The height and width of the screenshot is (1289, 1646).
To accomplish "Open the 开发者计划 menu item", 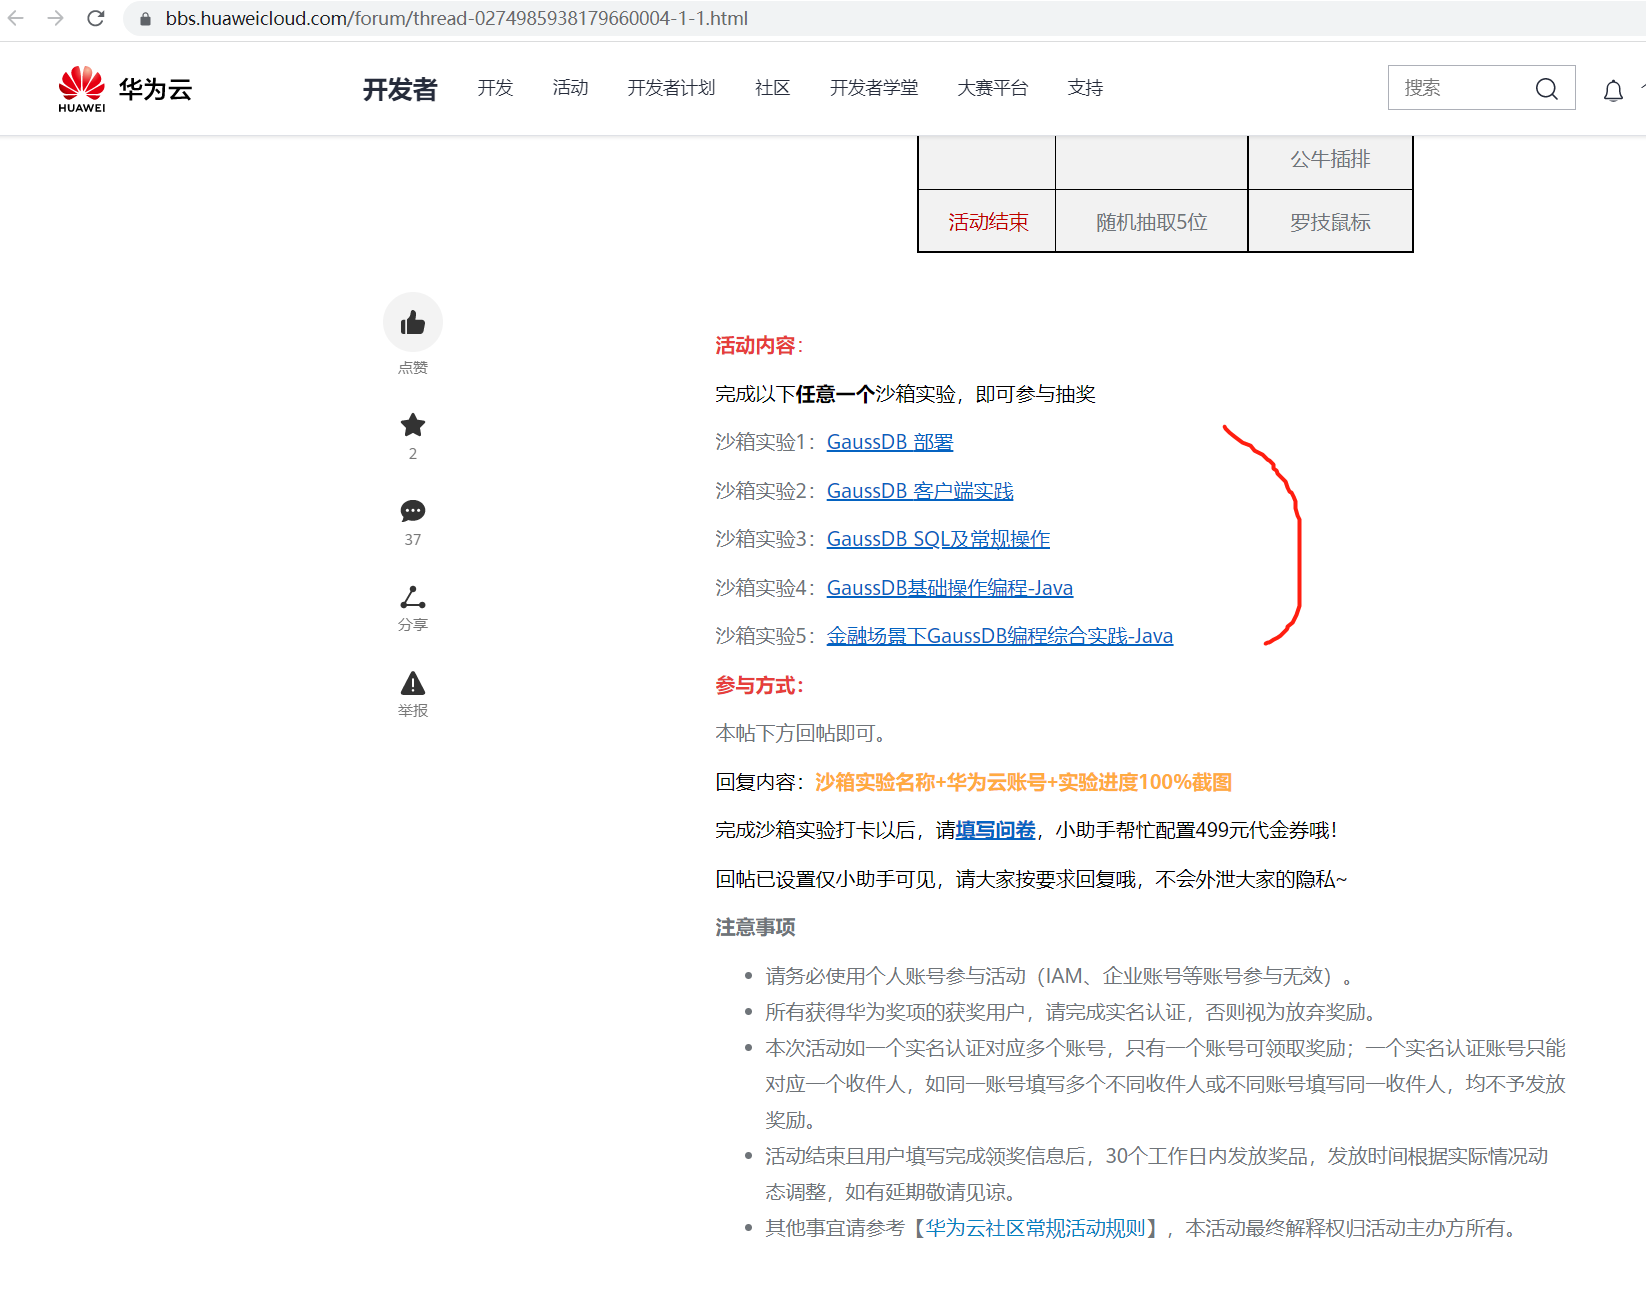I will 671,88.
